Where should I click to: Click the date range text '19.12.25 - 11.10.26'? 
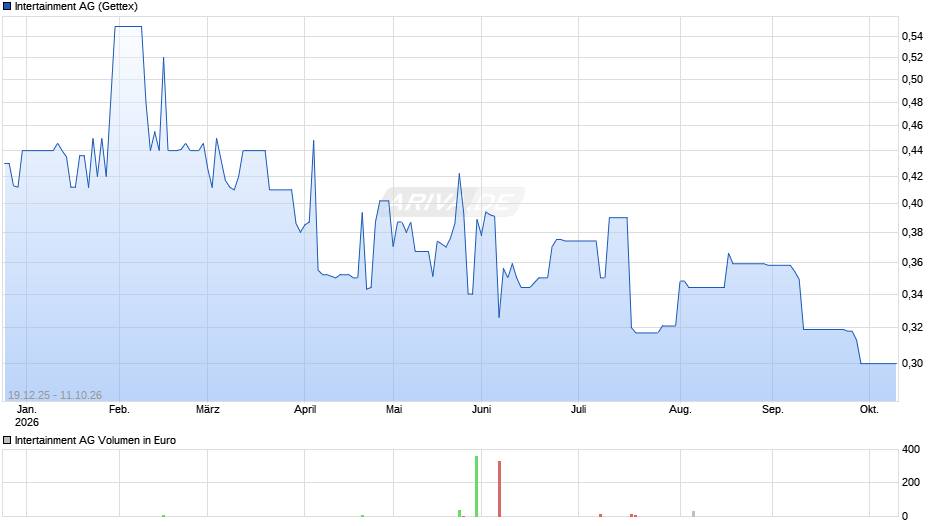click(55, 395)
